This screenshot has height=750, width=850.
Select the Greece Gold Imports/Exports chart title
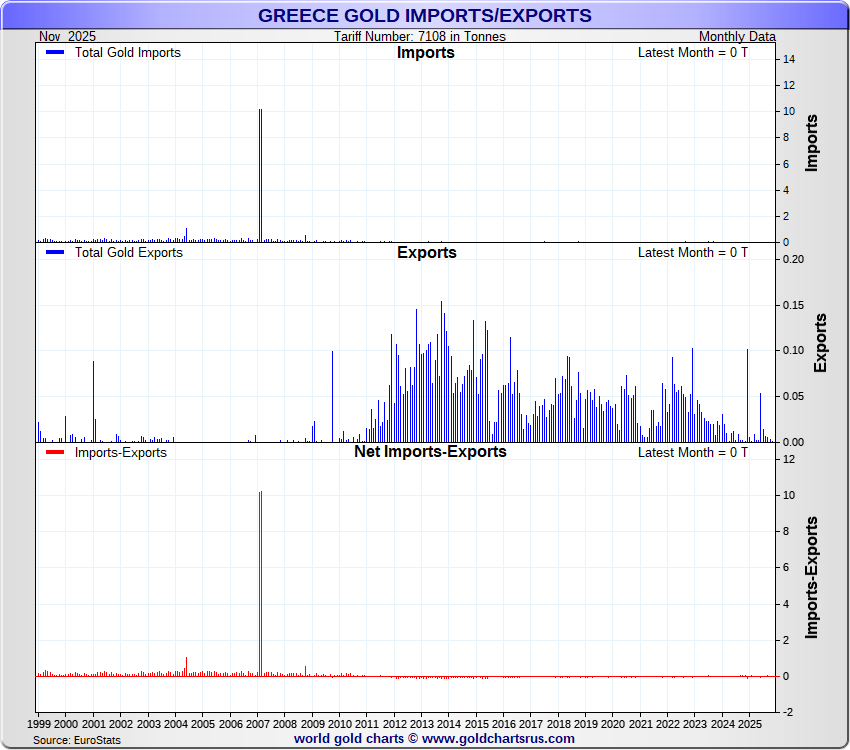point(424,16)
